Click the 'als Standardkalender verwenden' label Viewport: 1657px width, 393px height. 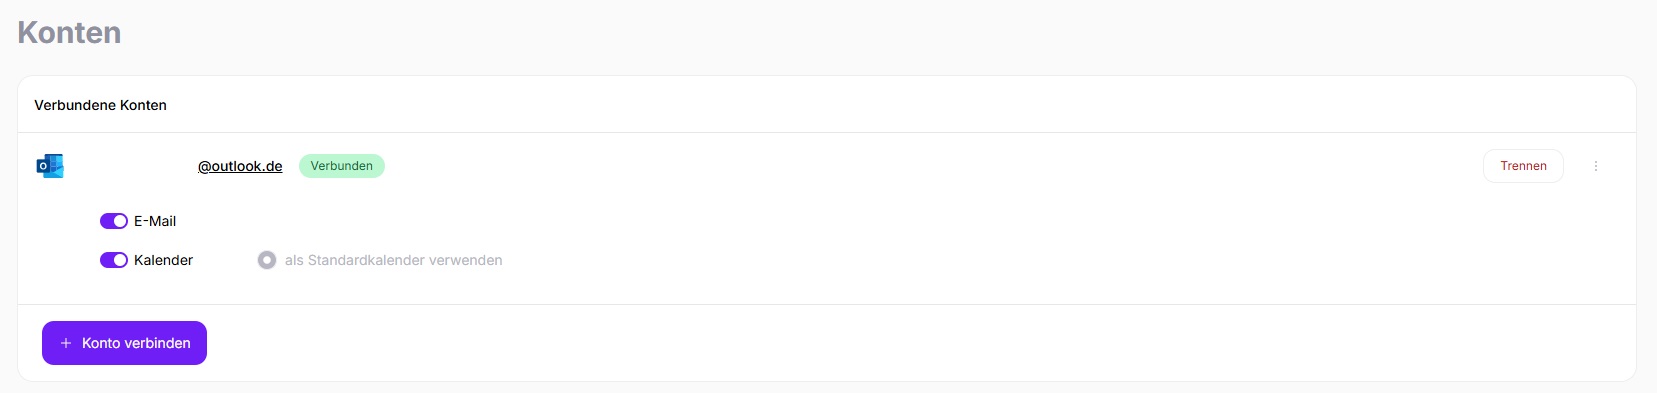point(393,260)
